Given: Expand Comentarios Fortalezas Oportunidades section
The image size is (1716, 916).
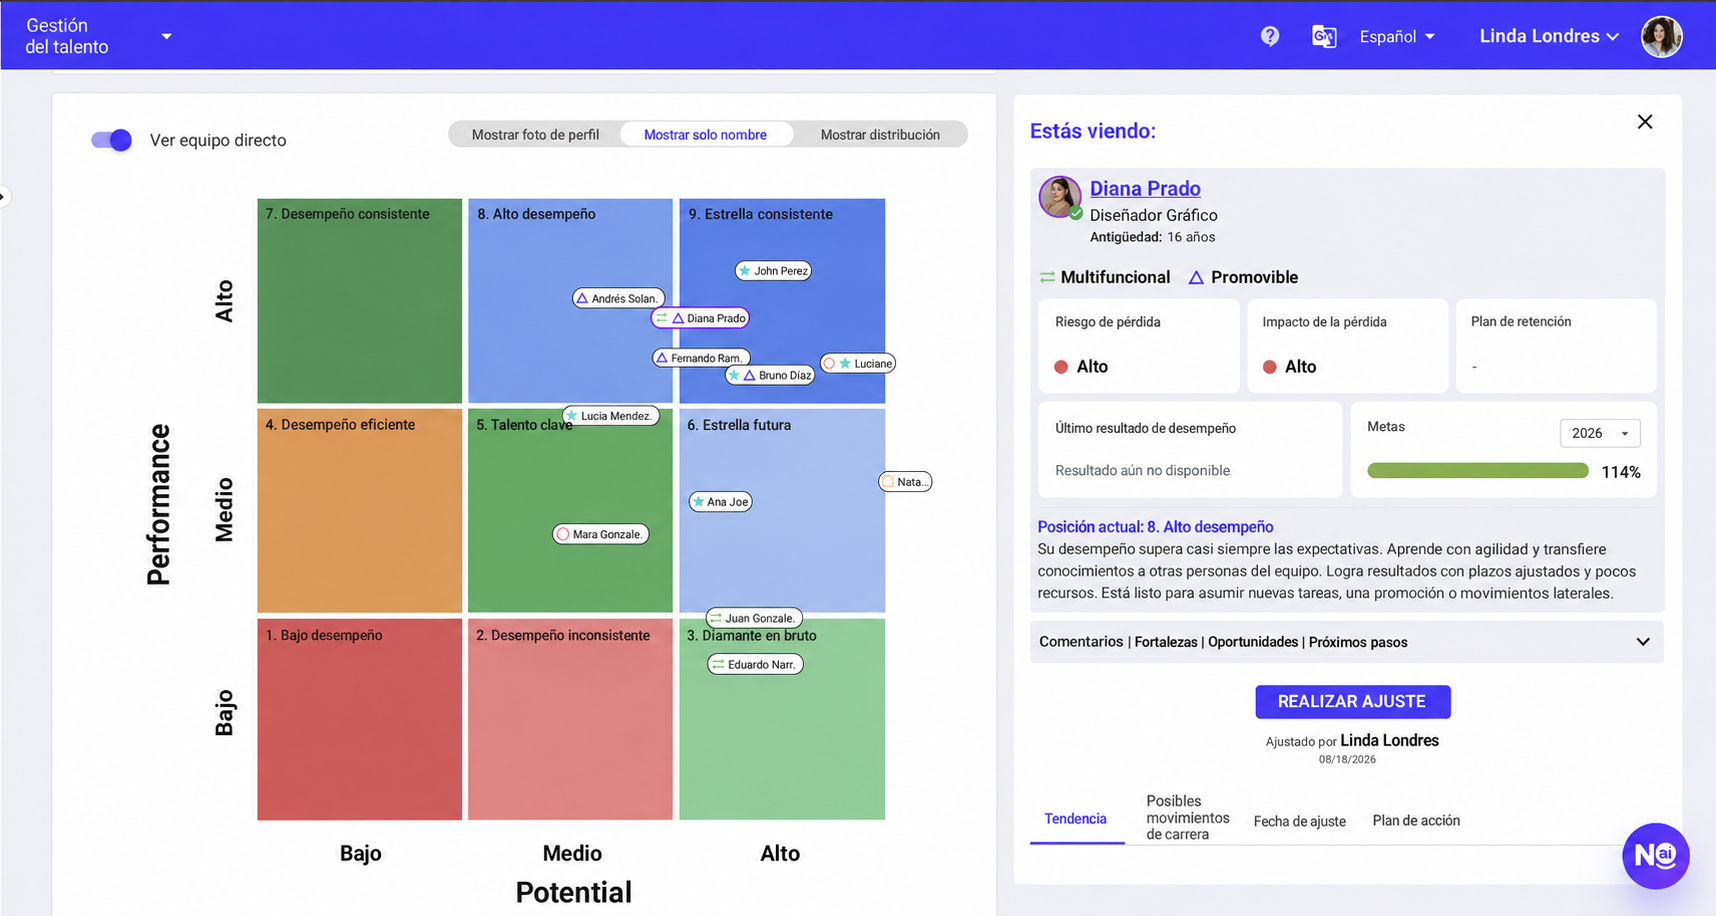Looking at the screenshot, I should 1346,642.
